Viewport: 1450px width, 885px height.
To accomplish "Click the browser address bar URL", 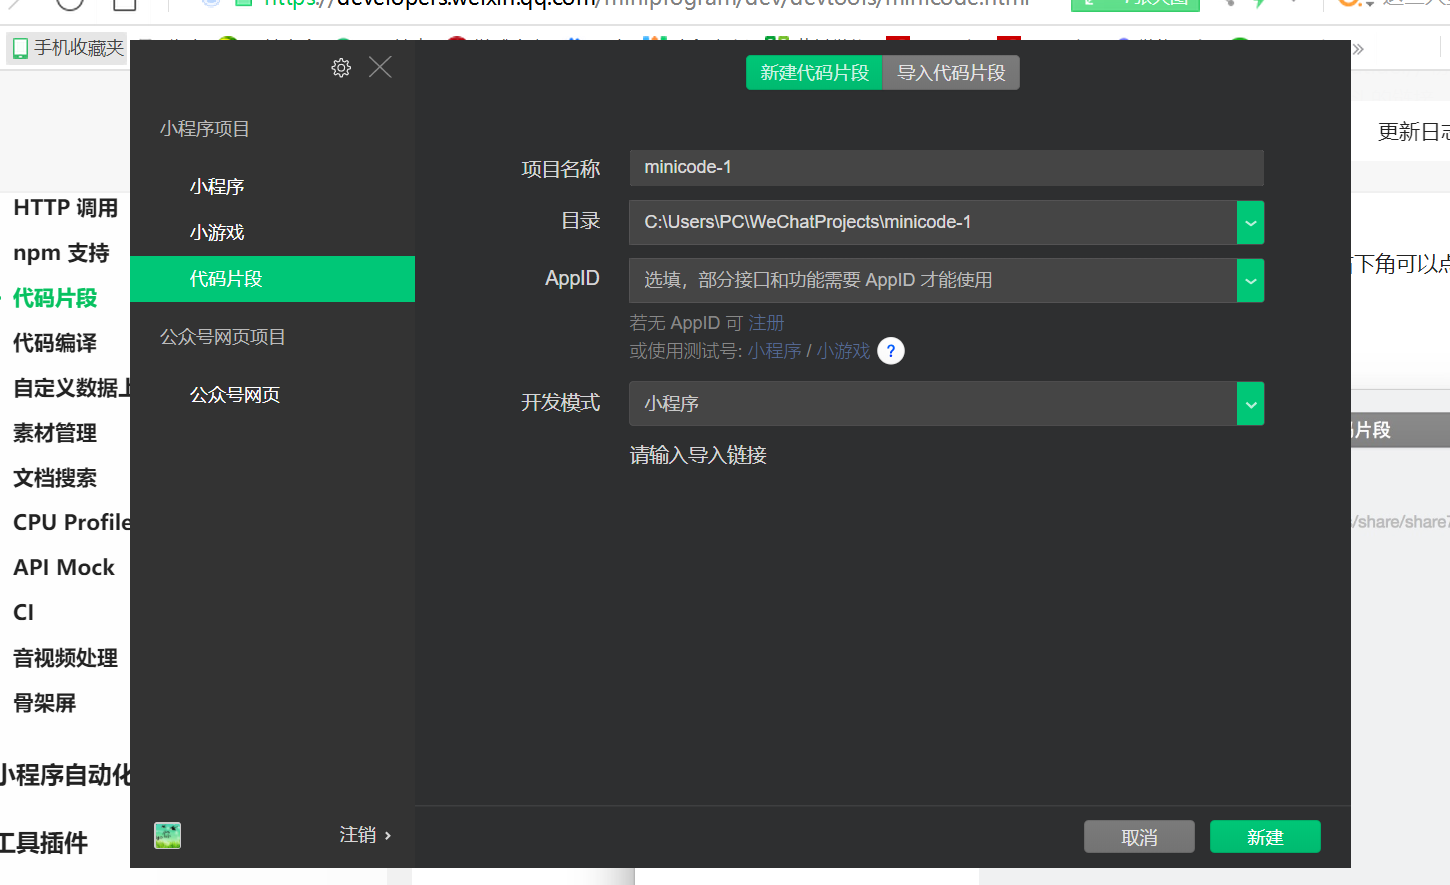I will pyautogui.click(x=646, y=3).
